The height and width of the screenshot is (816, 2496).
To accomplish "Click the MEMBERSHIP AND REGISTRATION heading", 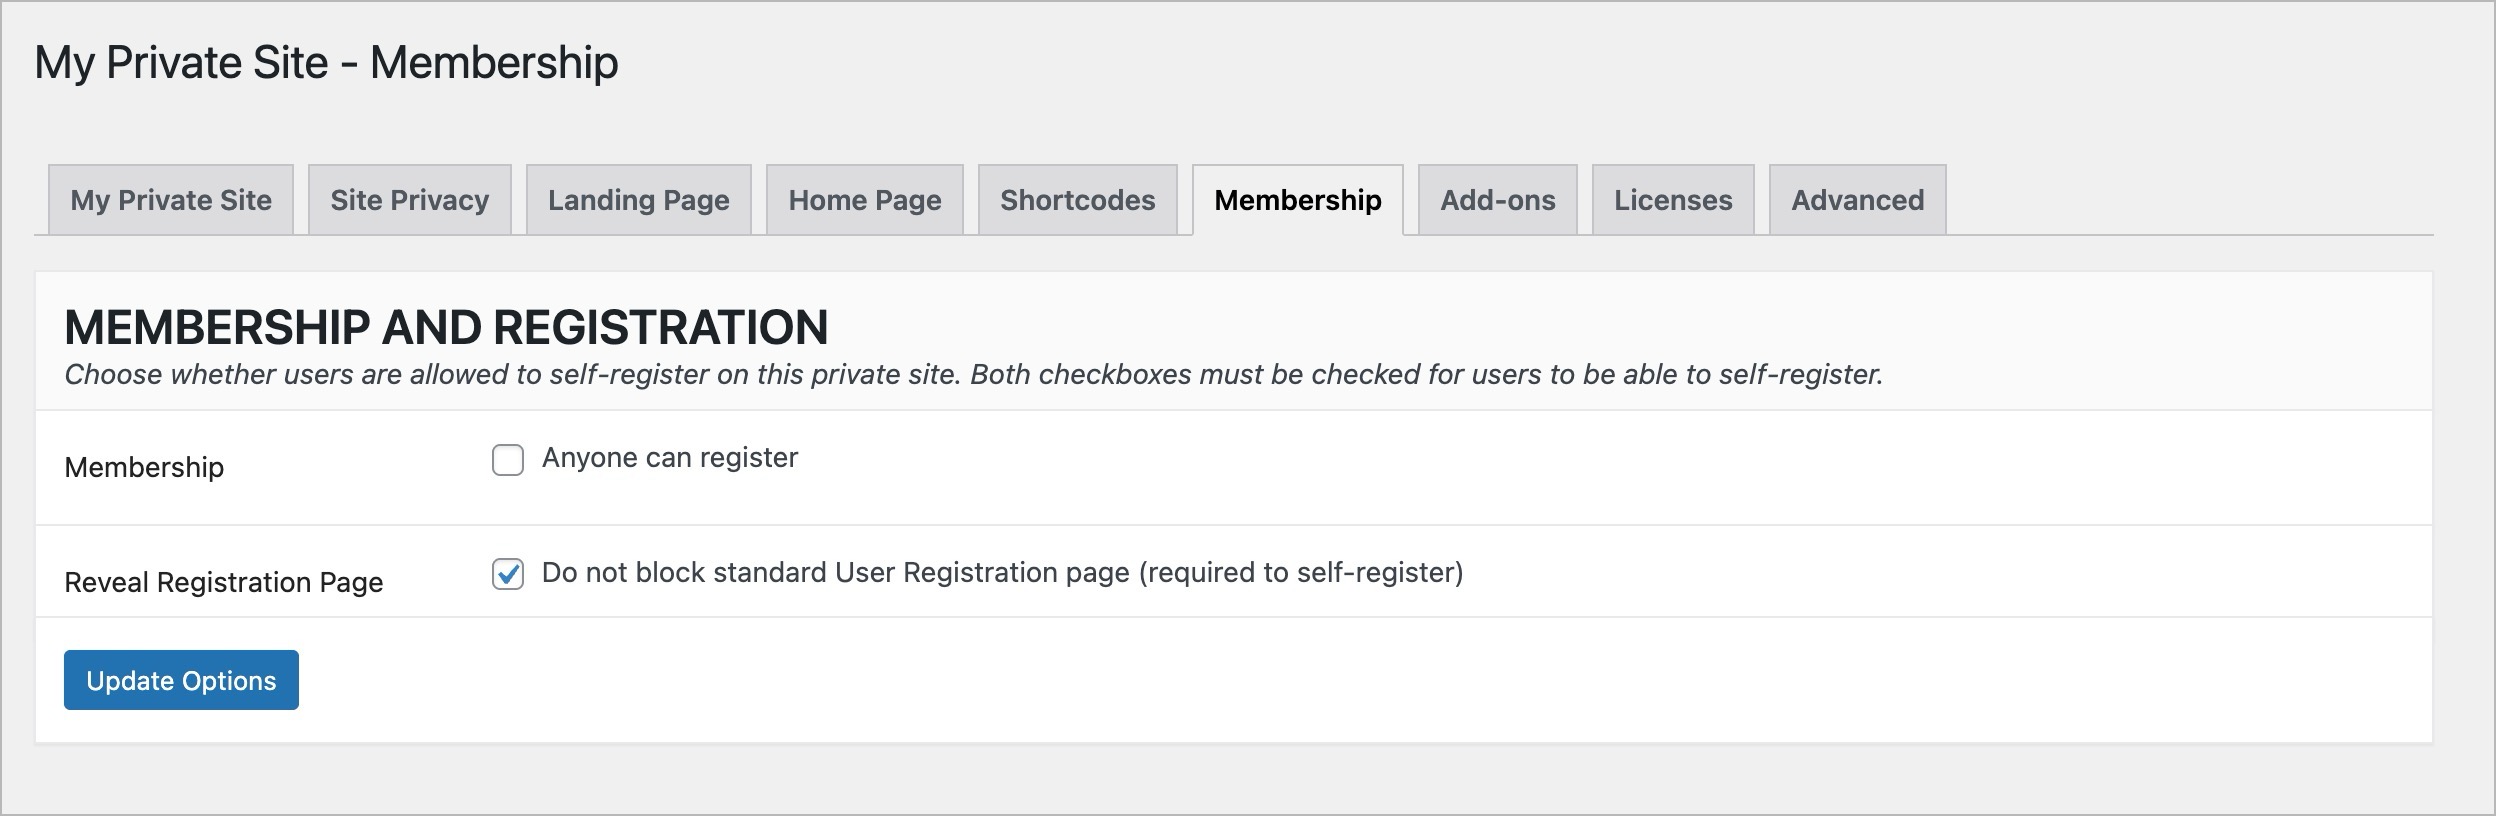I will click(446, 327).
